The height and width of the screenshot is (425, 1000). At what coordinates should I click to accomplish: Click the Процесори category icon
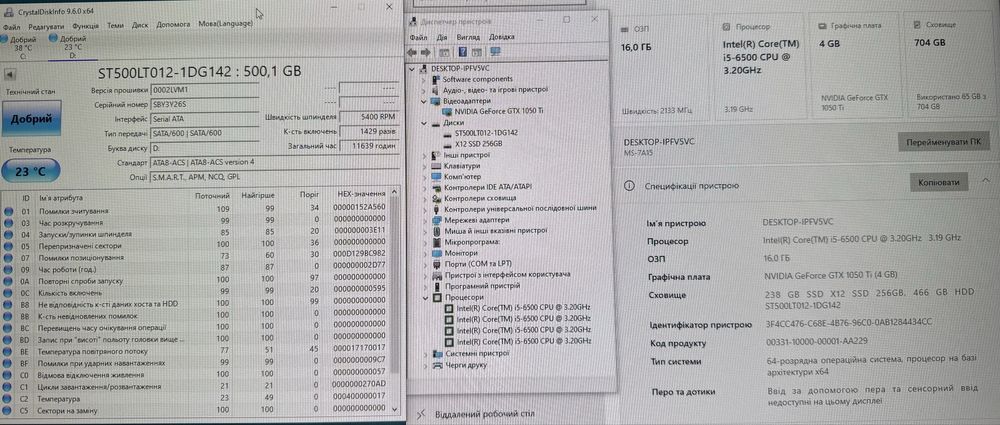437,297
